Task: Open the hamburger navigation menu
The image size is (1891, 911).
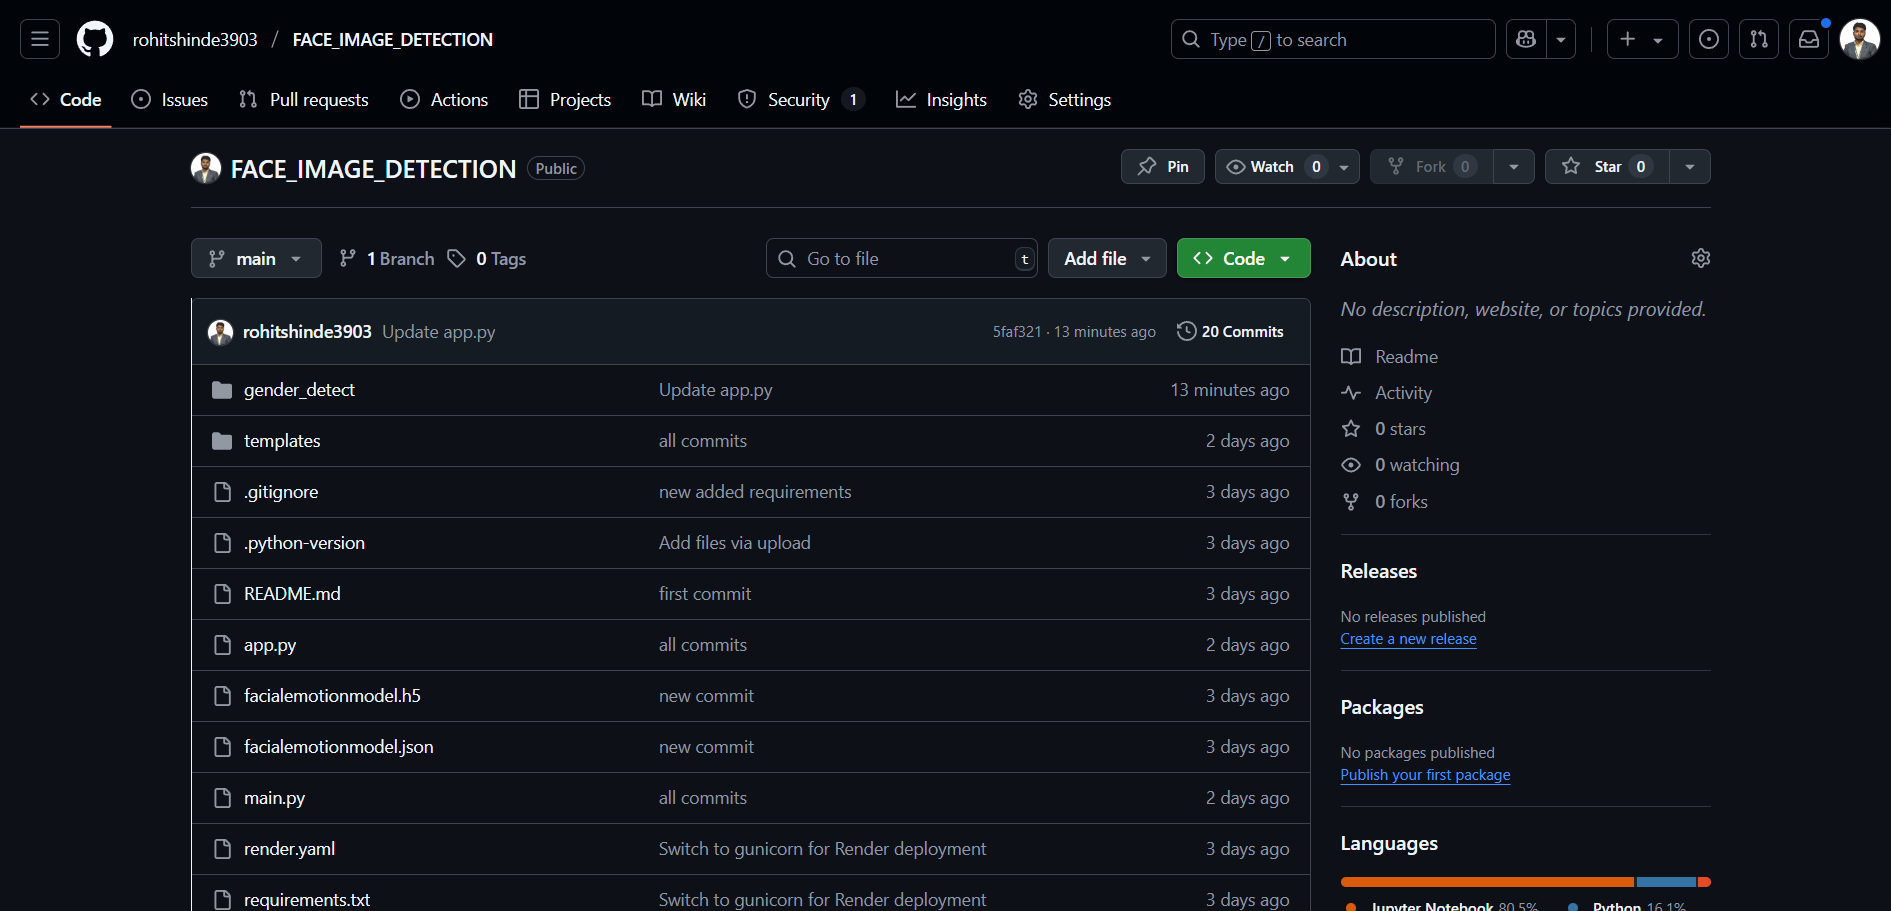Action: [40, 39]
